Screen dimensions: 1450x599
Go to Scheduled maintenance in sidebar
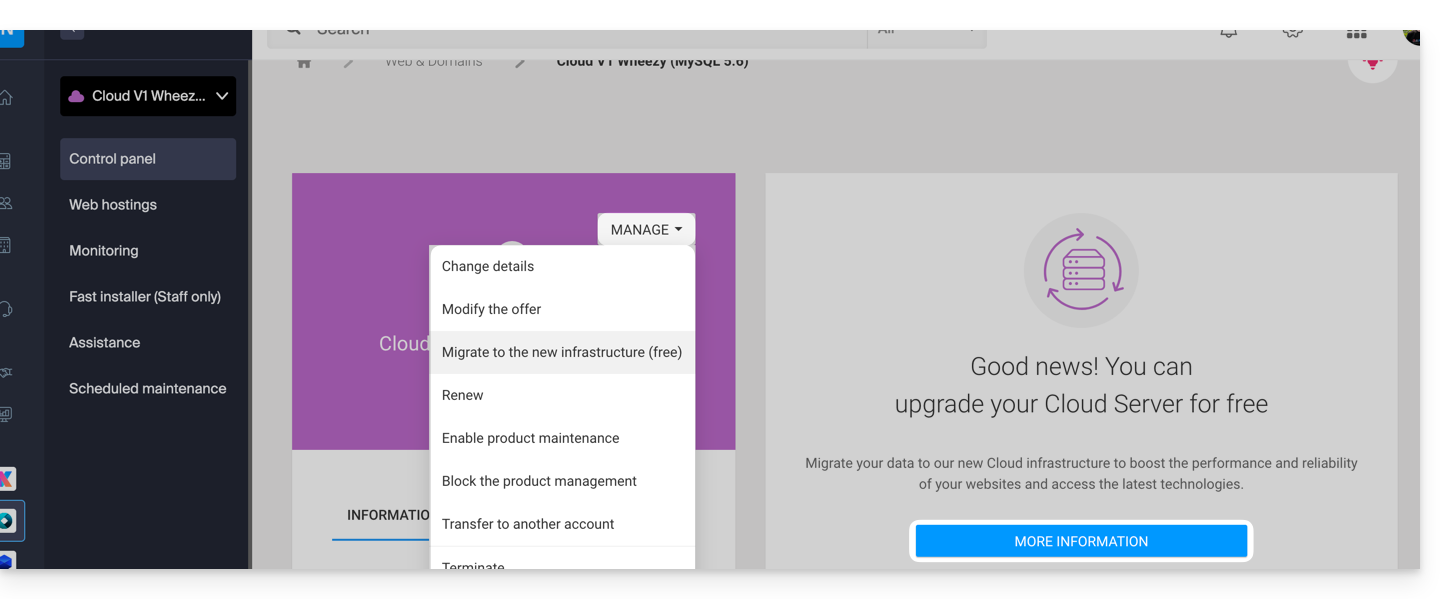[x=147, y=388]
